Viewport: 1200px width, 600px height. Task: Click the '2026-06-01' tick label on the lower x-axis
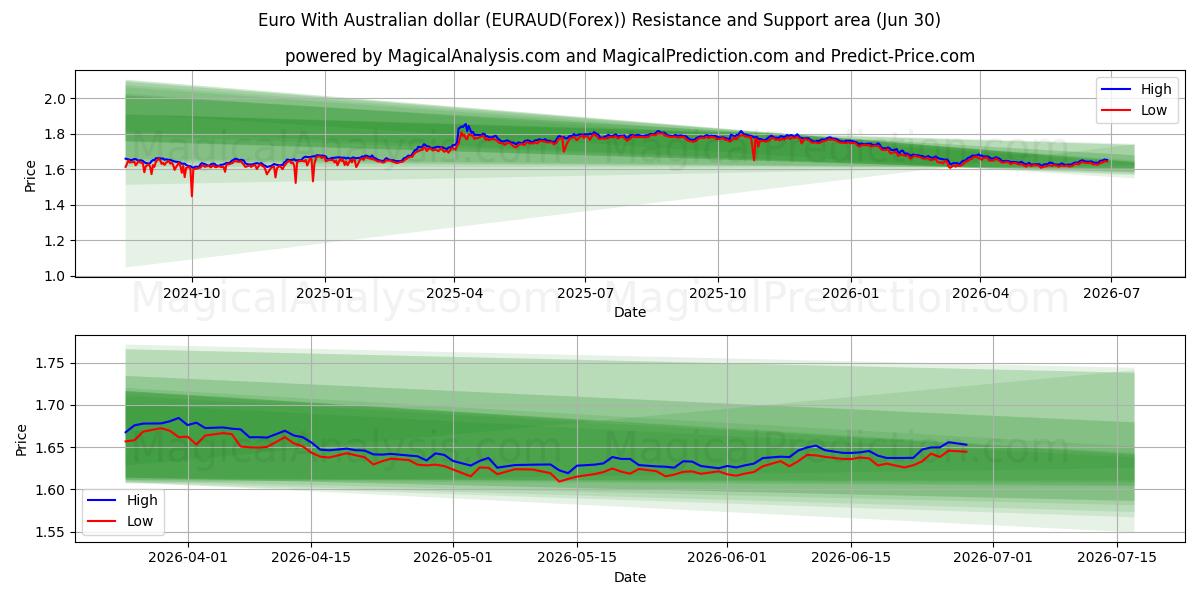[x=727, y=558]
